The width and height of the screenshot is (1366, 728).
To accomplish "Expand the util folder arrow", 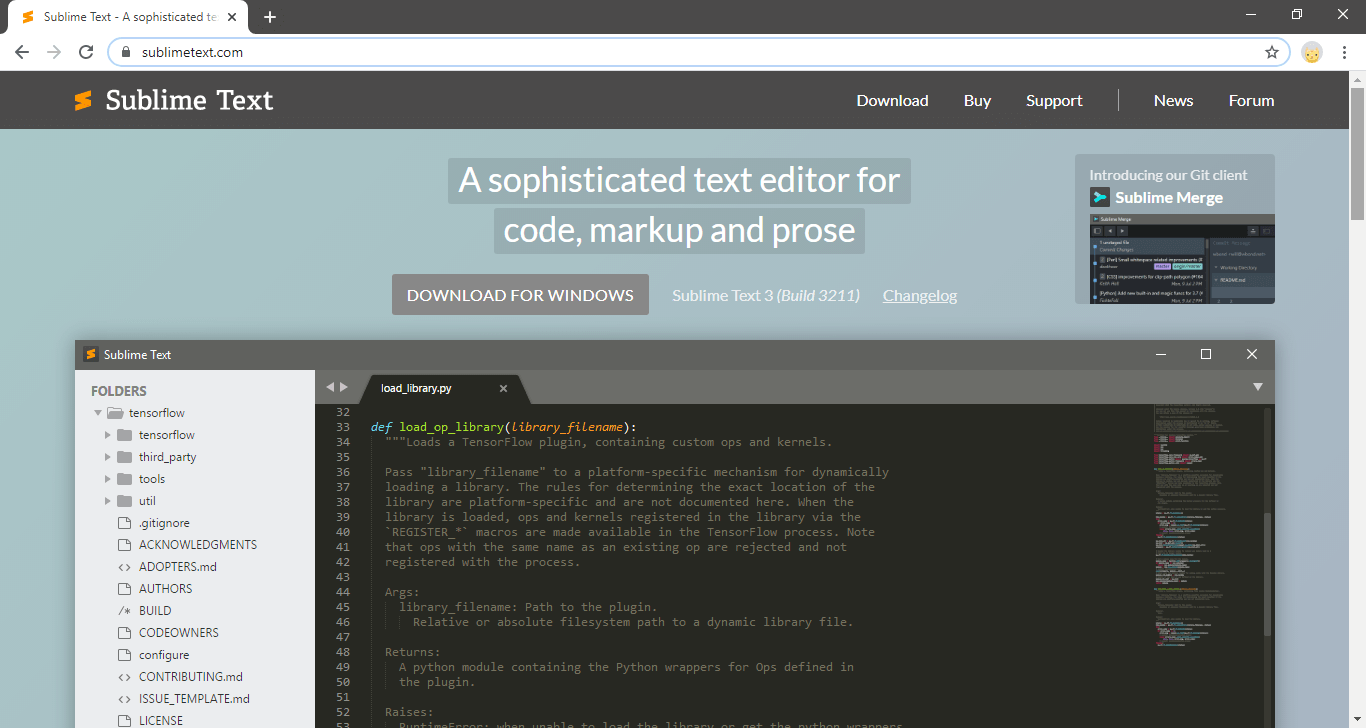I will (108, 501).
